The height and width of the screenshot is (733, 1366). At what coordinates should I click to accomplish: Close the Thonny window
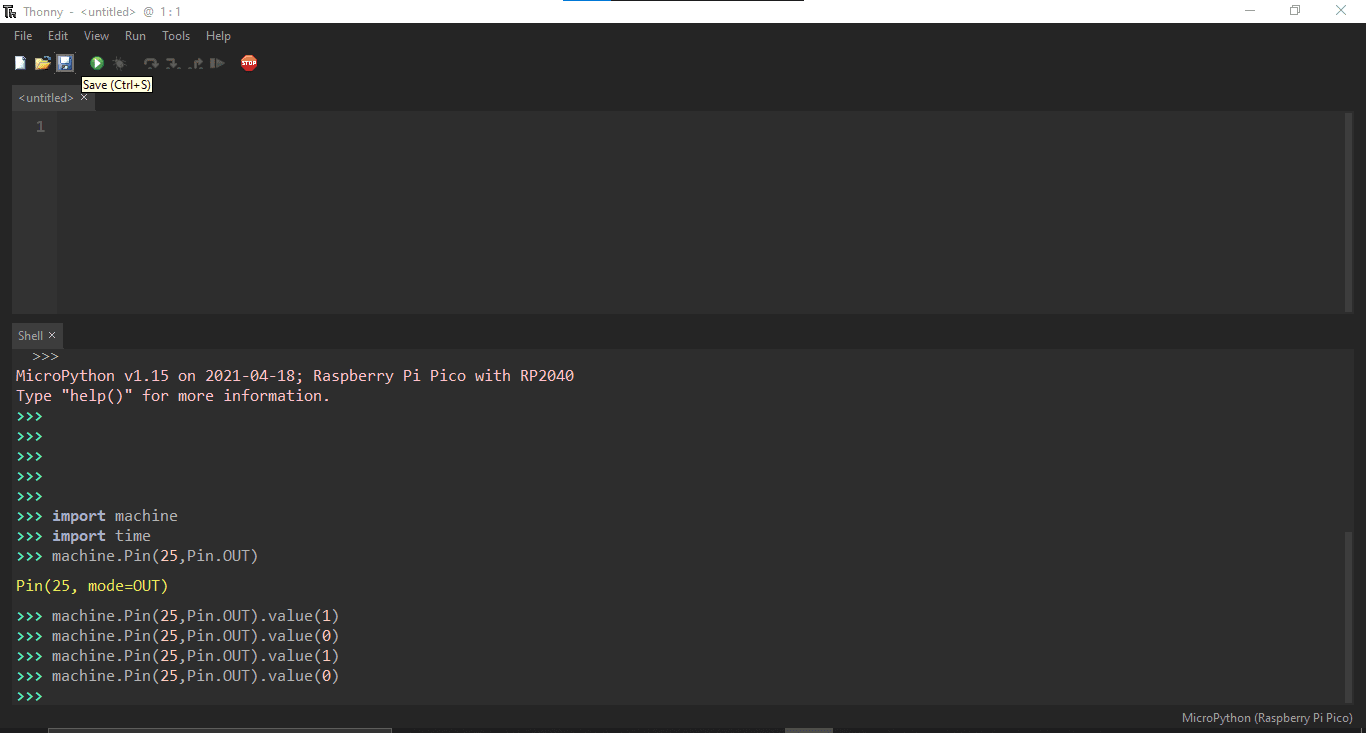pyautogui.click(x=1341, y=11)
